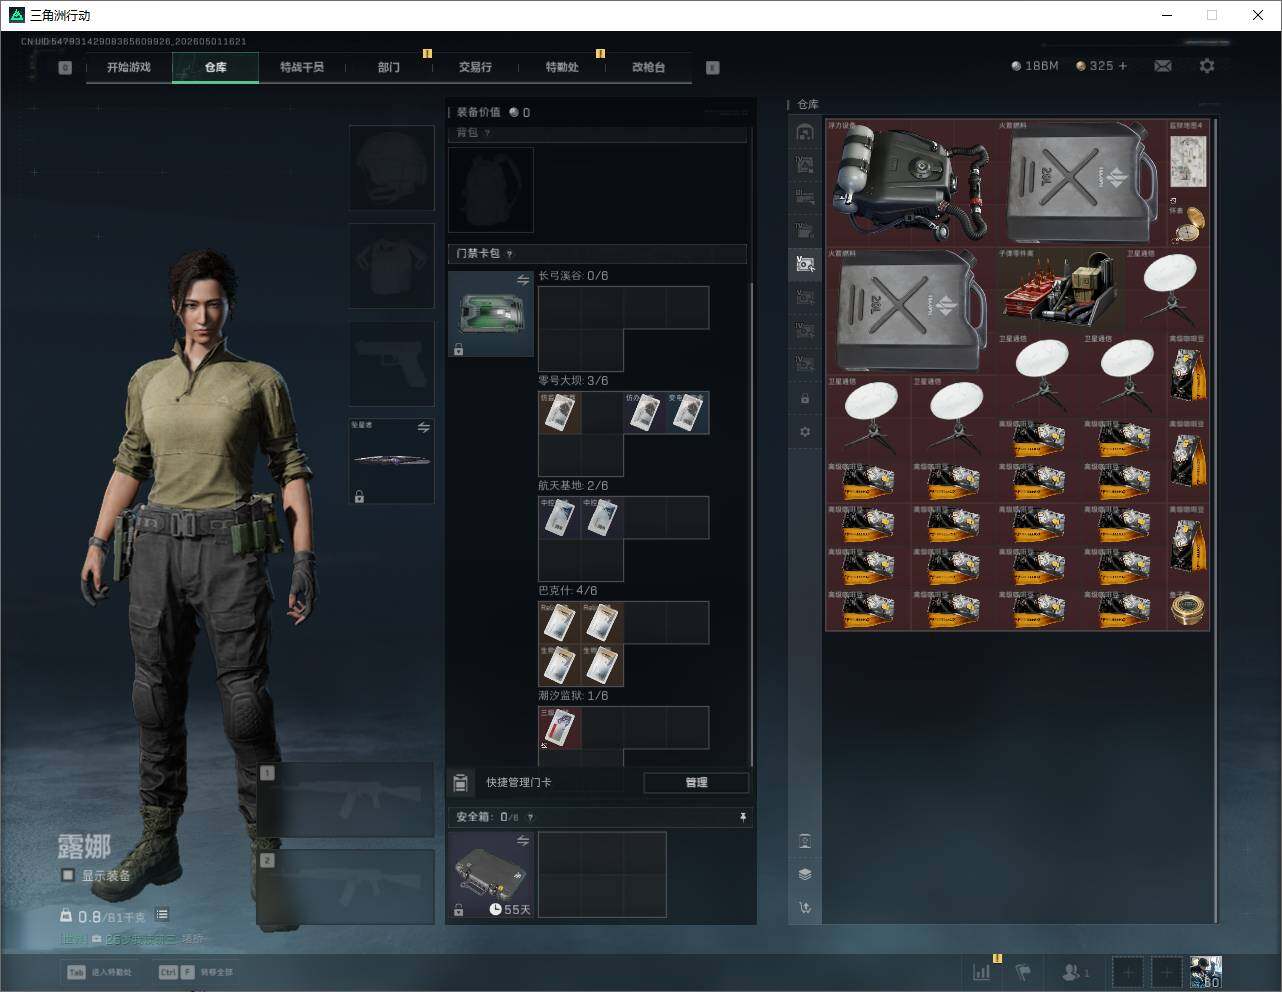Click the swap arrows on knife slot
1282x992 pixels.
423,428
